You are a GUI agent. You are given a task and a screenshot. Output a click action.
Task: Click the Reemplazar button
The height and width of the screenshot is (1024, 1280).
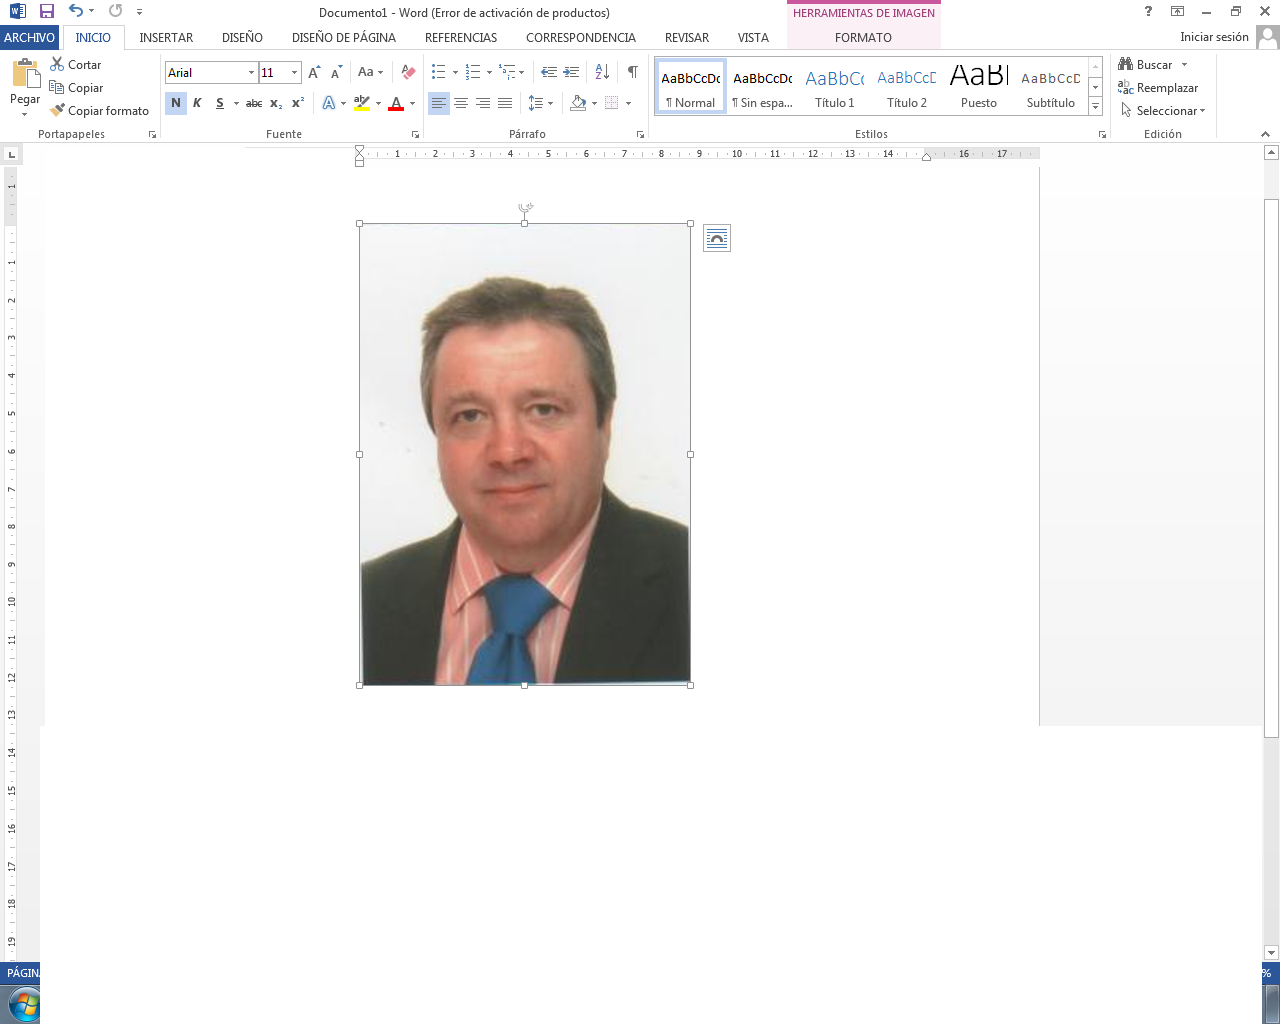[1158, 88]
